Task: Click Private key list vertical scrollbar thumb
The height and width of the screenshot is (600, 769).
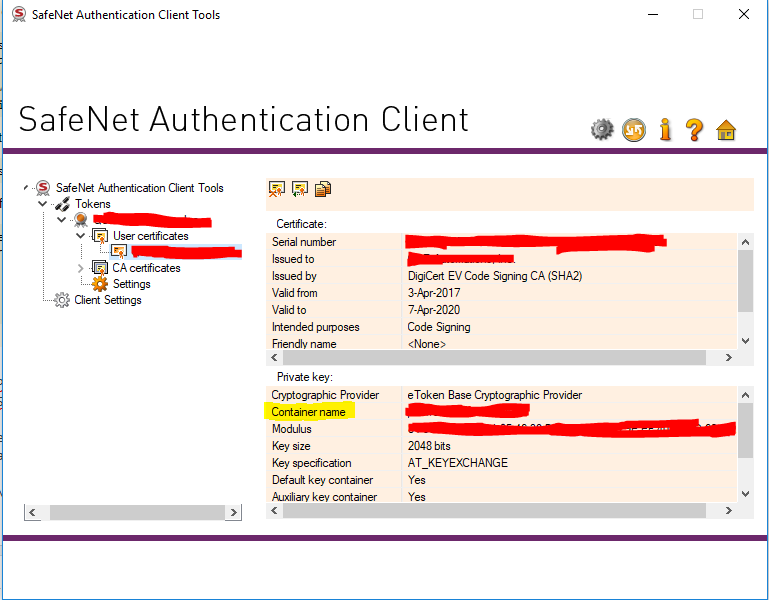Action: click(745, 431)
